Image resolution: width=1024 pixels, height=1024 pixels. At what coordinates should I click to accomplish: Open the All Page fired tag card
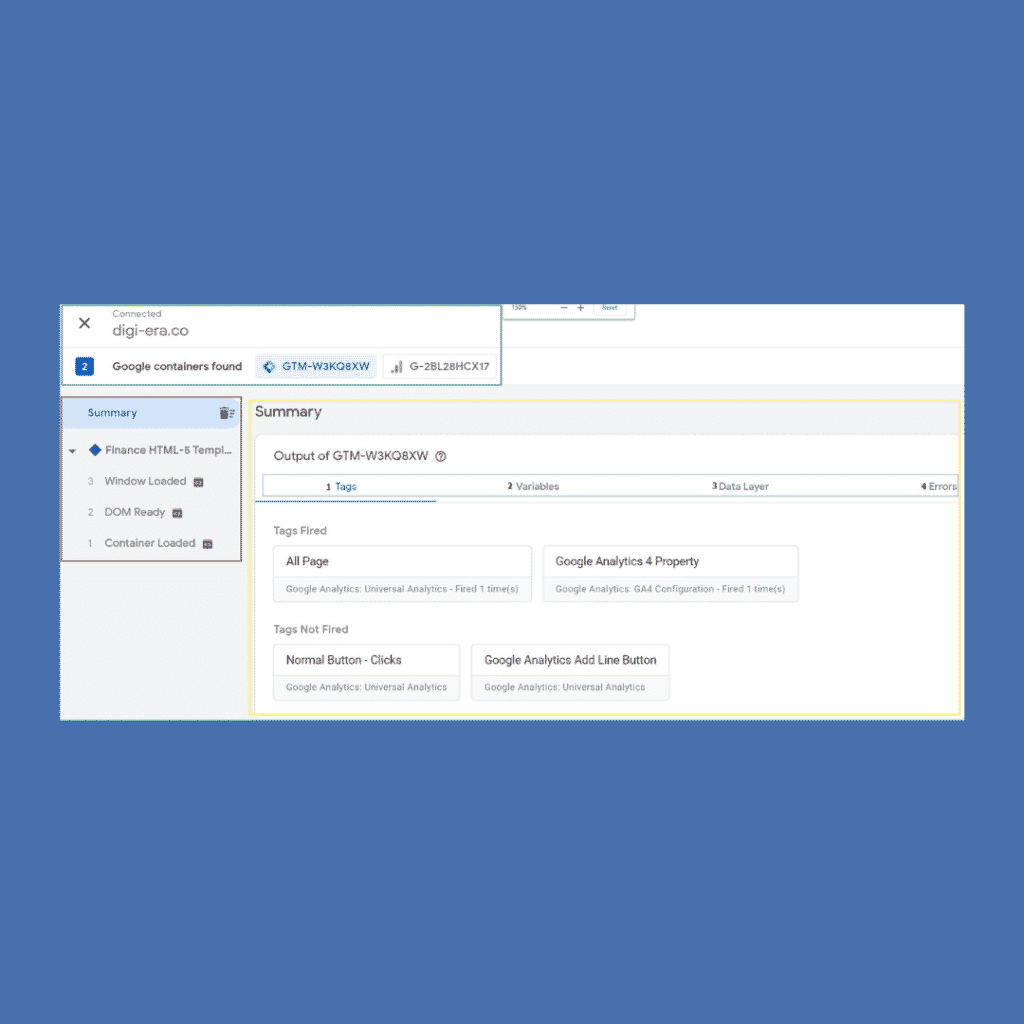click(402, 574)
